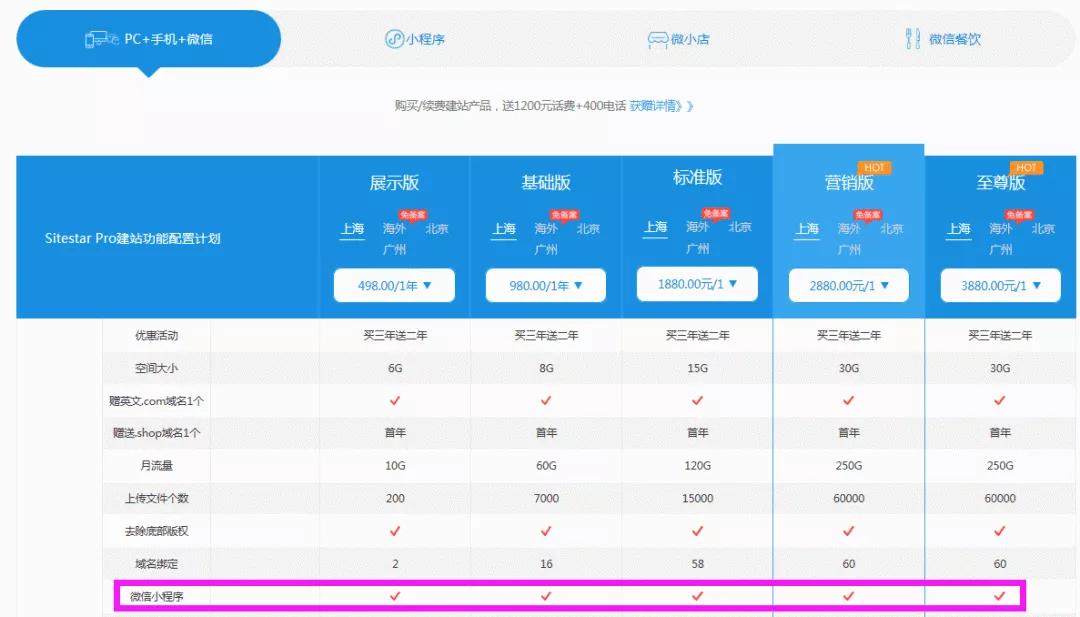Screen dimensions: 1080x617
Task: Click the 空间大小 row label
Action: (x=156, y=368)
